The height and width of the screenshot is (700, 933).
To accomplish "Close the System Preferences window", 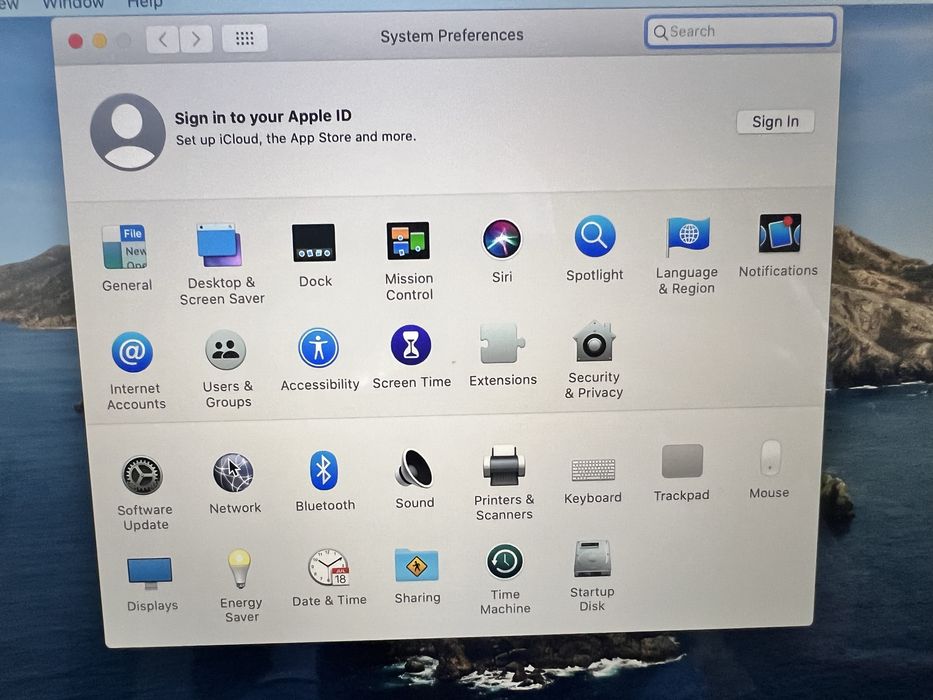I will coord(76,41).
